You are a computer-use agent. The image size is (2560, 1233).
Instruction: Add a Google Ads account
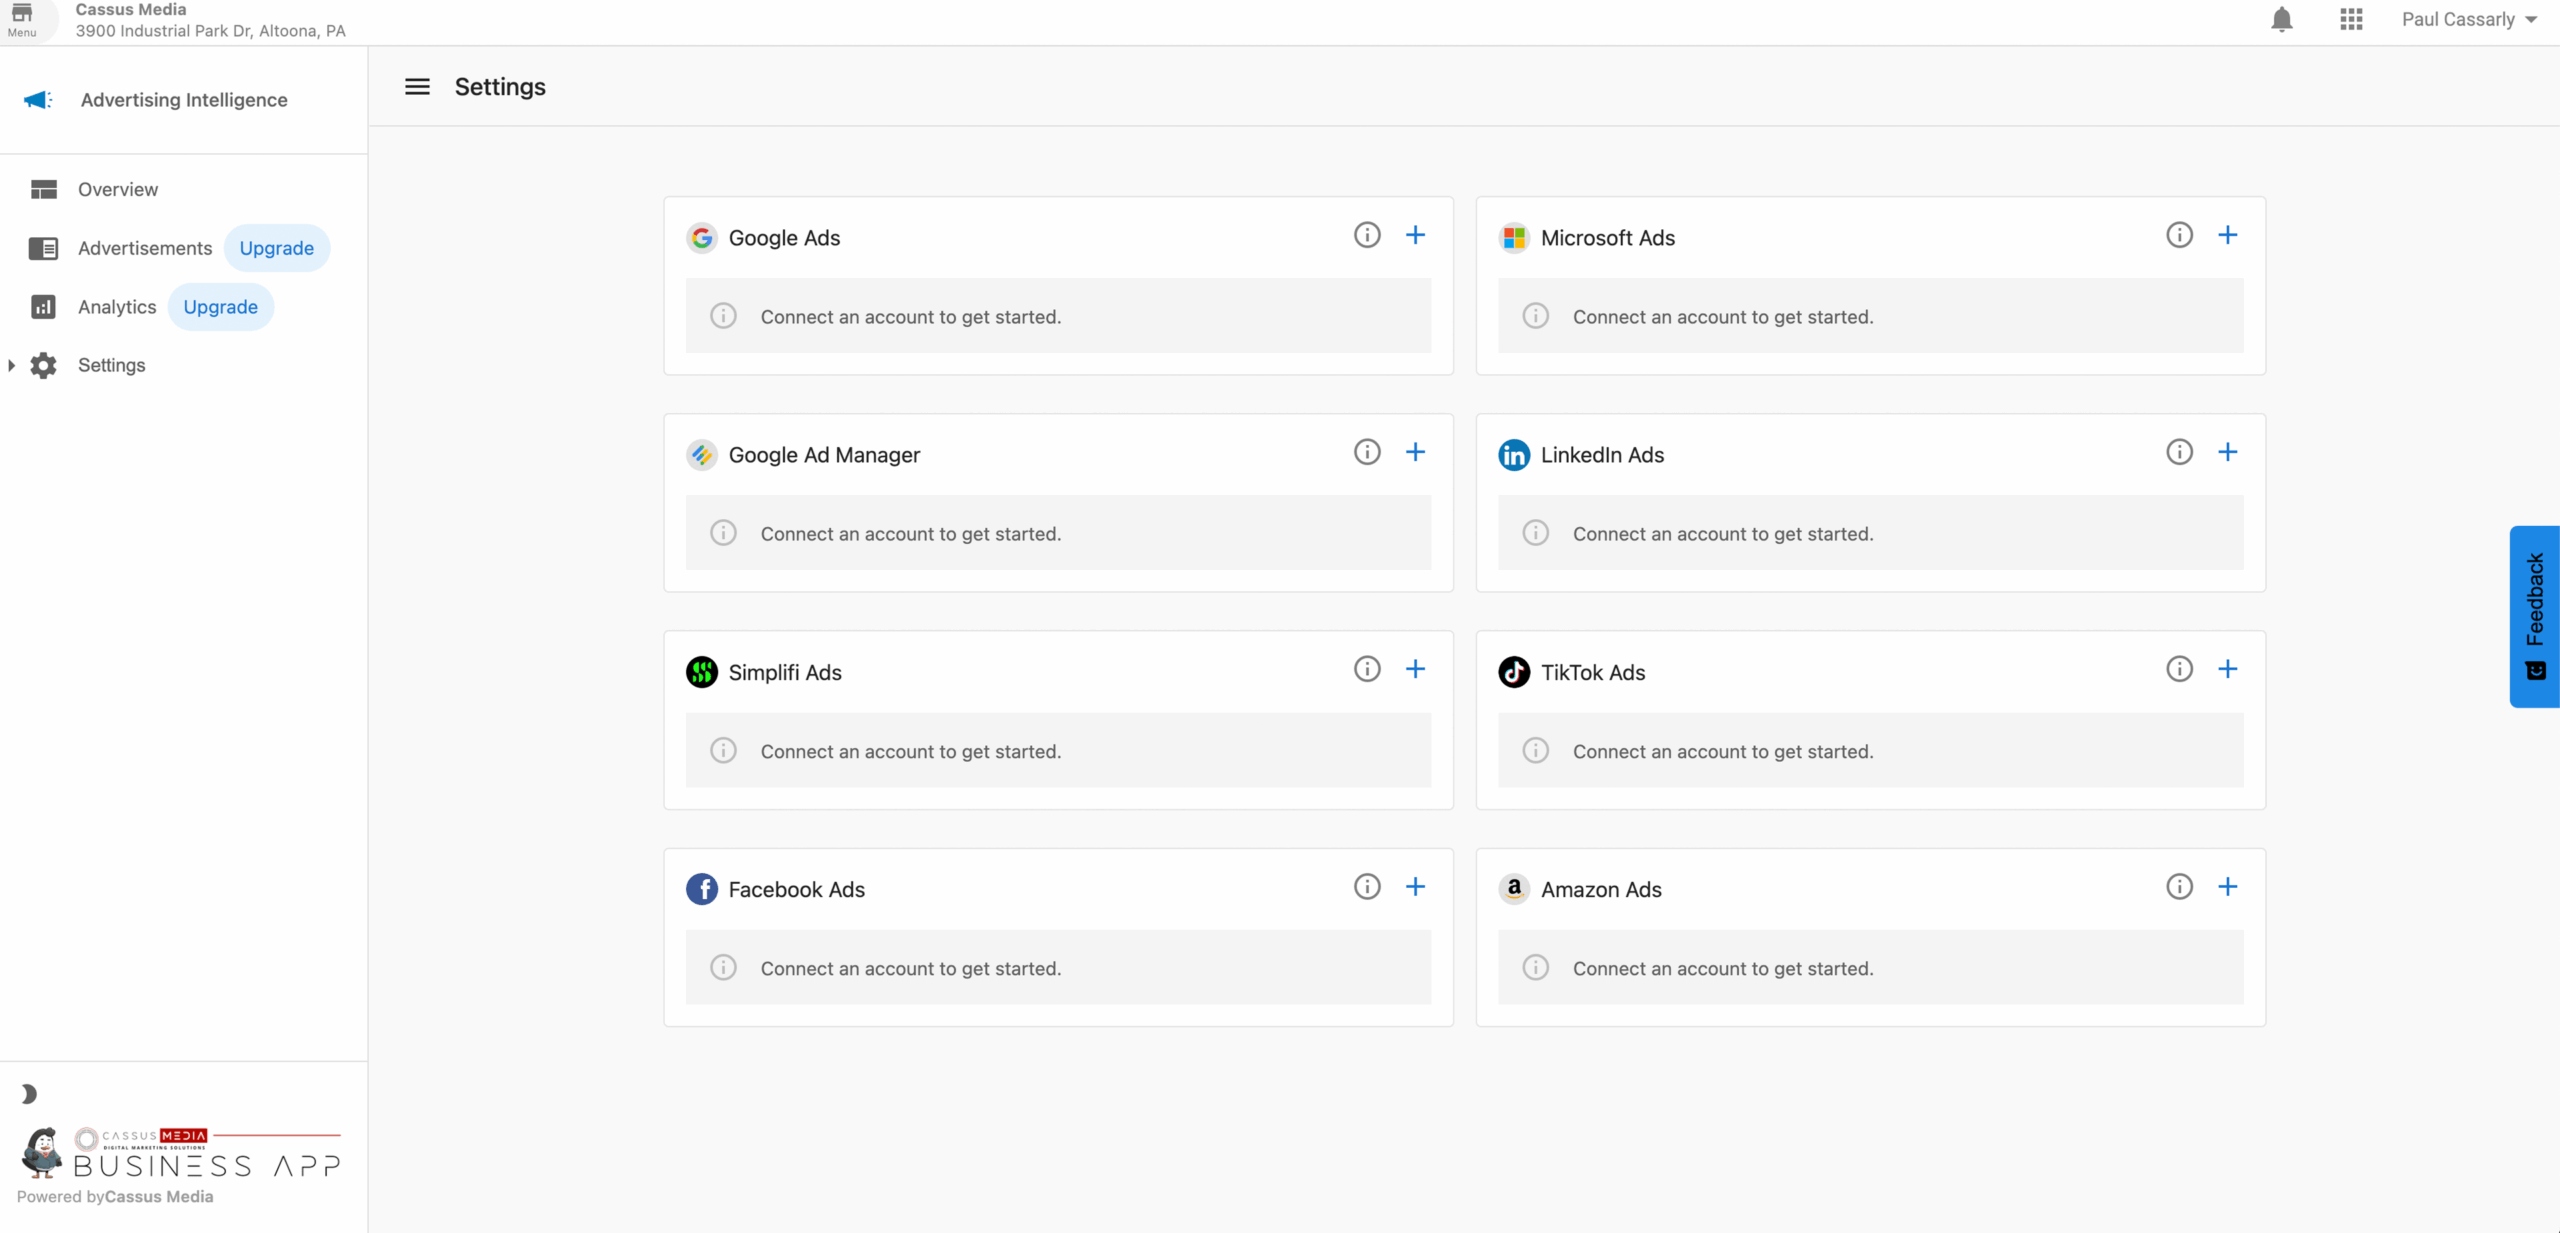pyautogui.click(x=1415, y=235)
